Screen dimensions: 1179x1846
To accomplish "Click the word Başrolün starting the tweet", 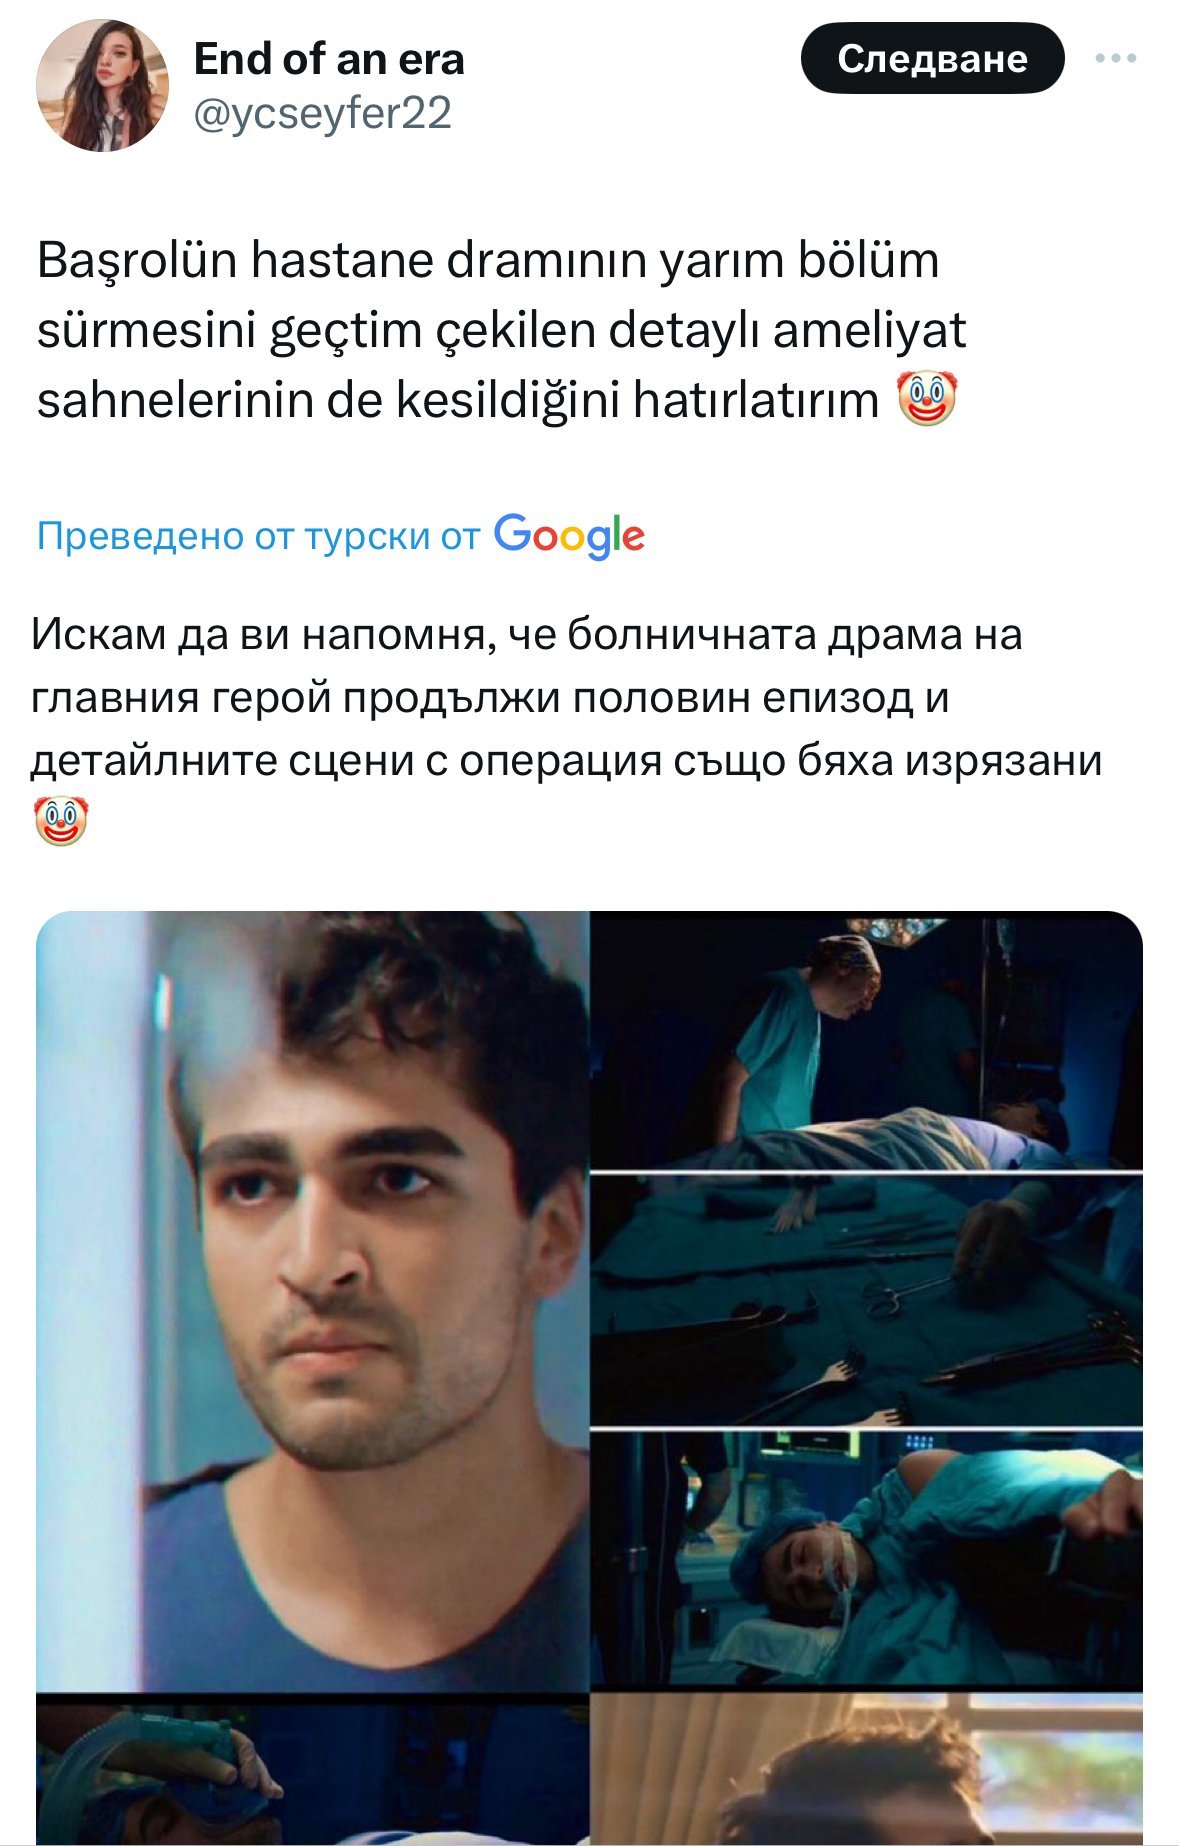I will 137,262.
